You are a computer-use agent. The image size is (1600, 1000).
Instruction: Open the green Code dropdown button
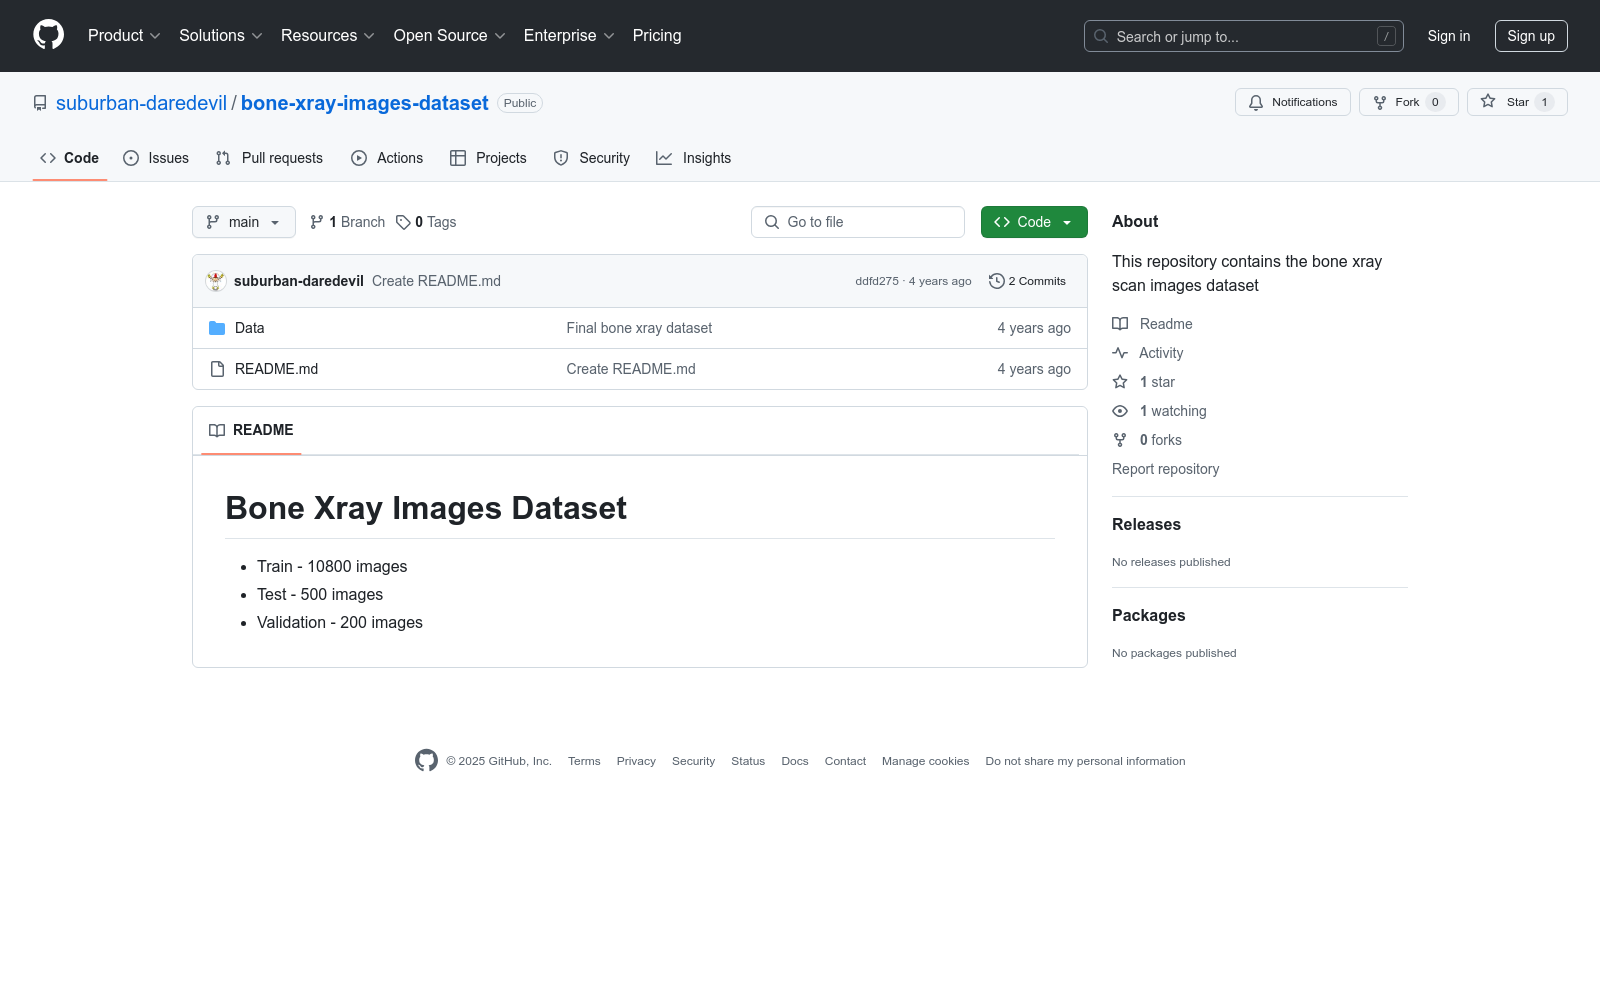(1034, 222)
